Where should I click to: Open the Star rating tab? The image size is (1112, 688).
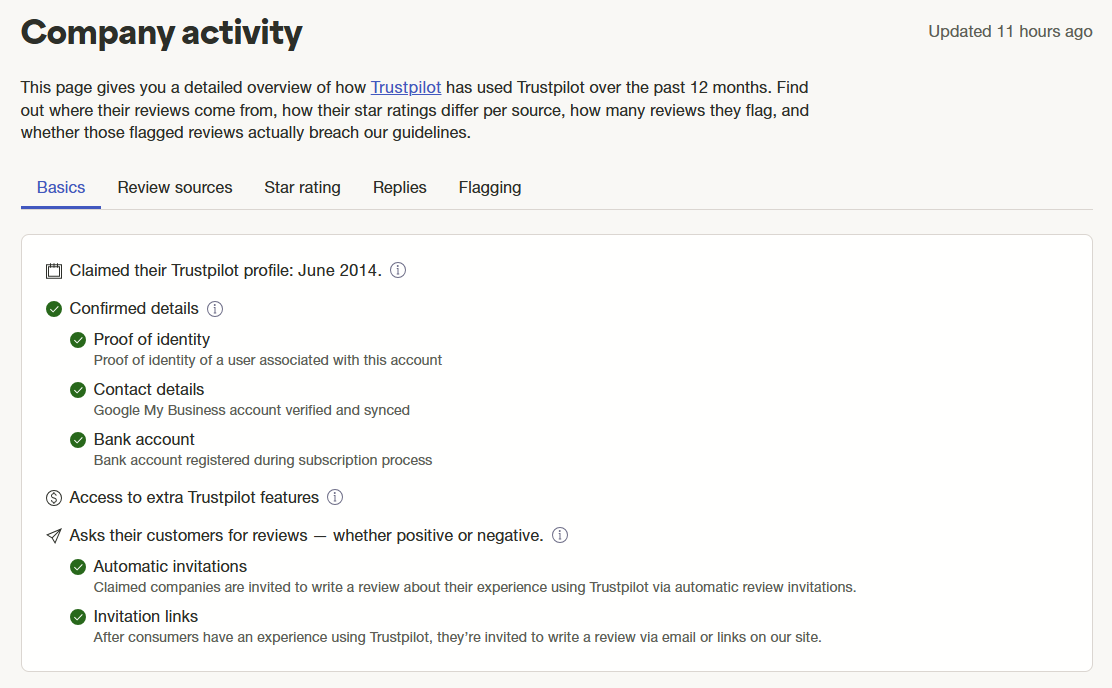click(302, 187)
